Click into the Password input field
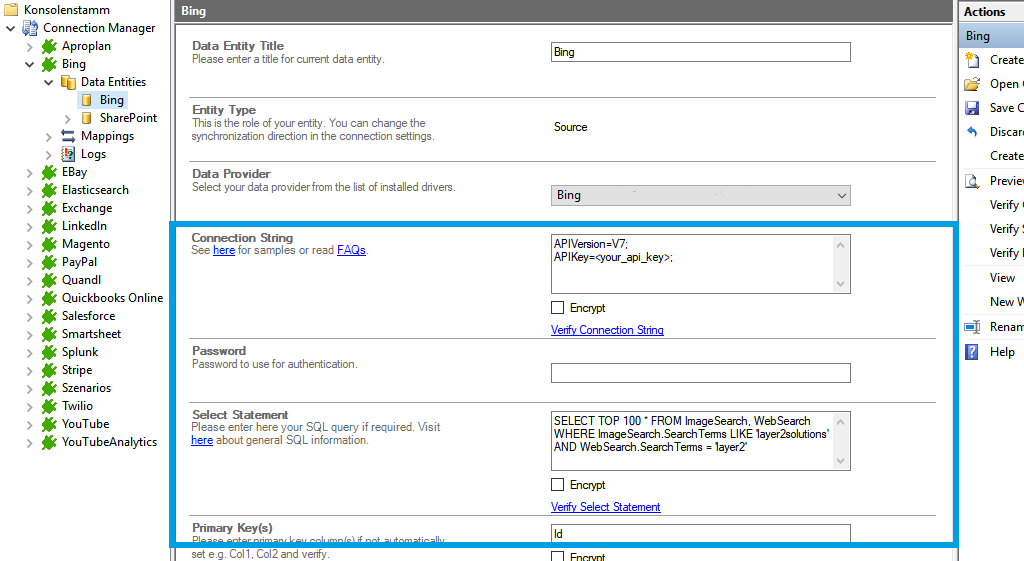Screen dimensions: 1024x561 pyautogui.click(x=700, y=373)
